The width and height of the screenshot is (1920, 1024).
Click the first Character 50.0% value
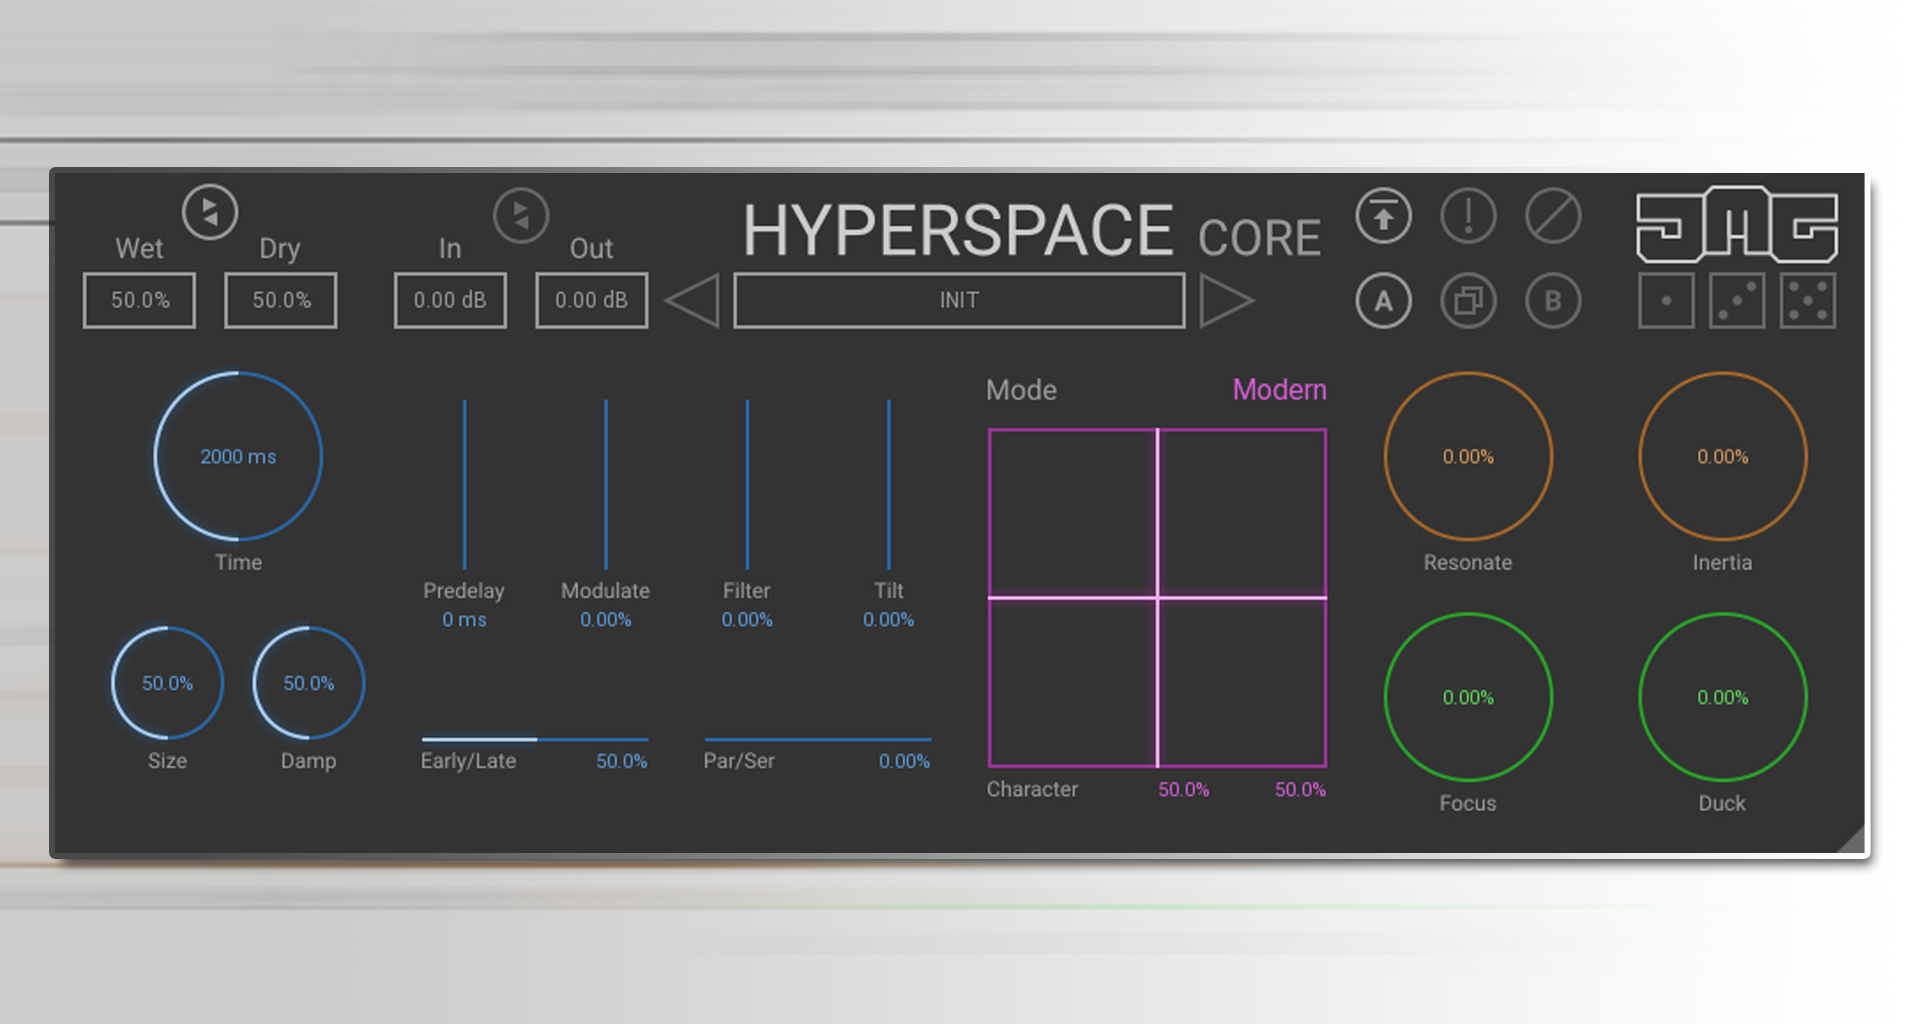[x=1184, y=790]
